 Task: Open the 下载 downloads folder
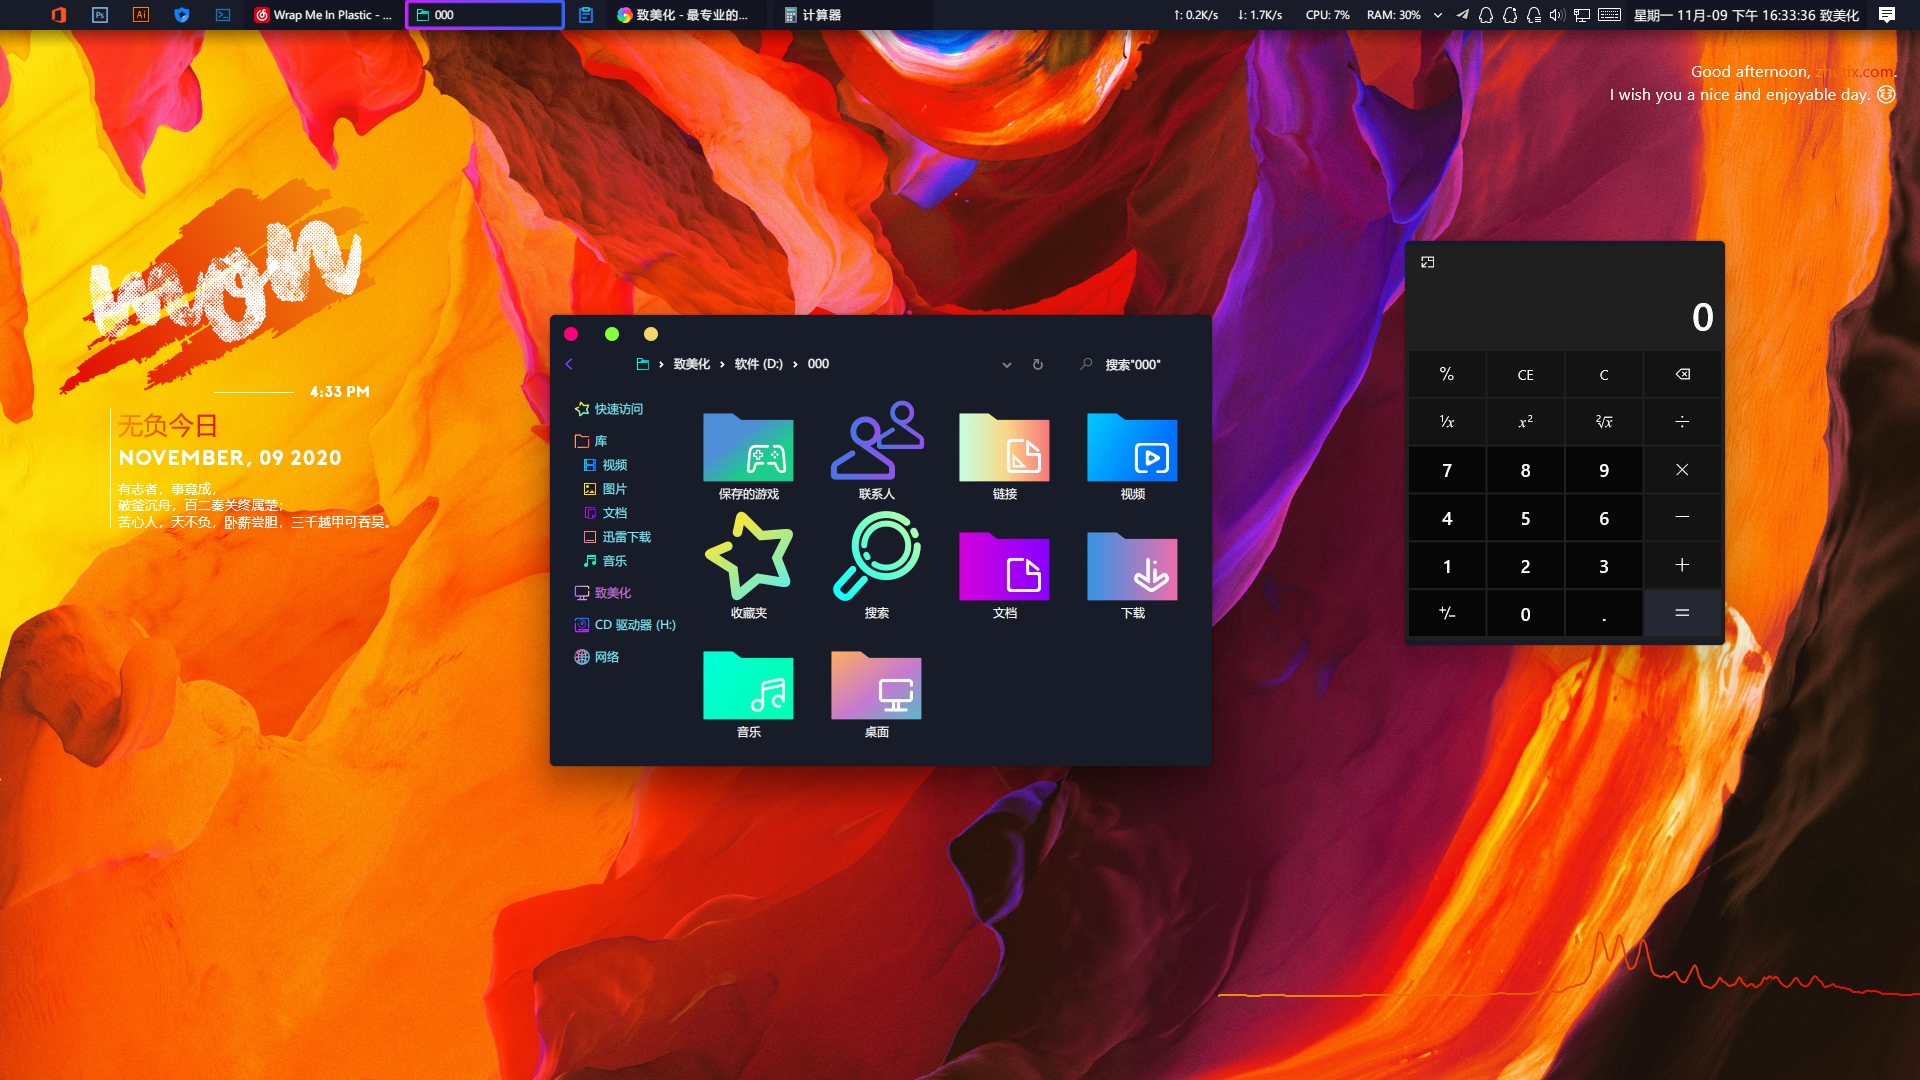[1132, 567]
